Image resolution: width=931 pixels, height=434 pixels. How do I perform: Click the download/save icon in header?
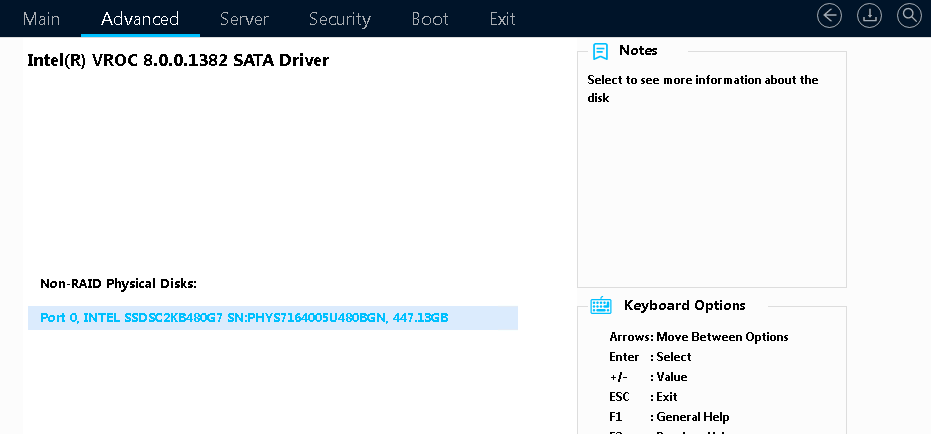(869, 16)
